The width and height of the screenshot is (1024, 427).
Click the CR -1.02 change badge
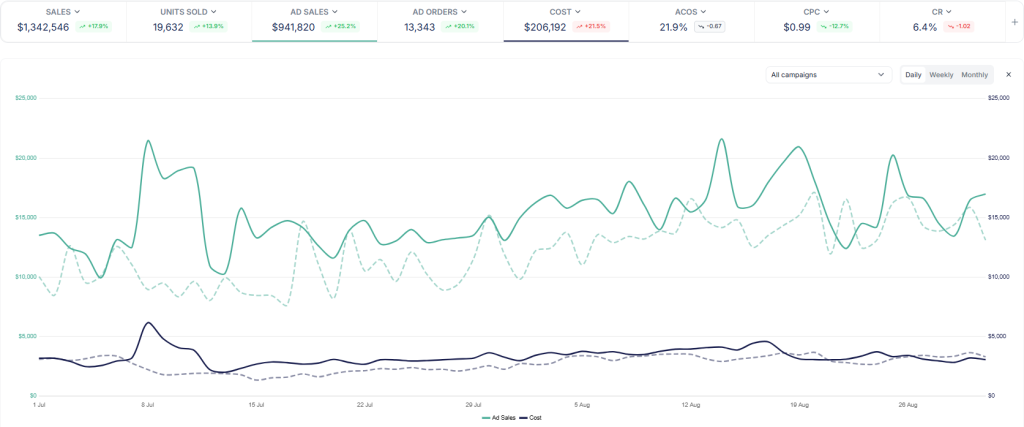point(959,27)
